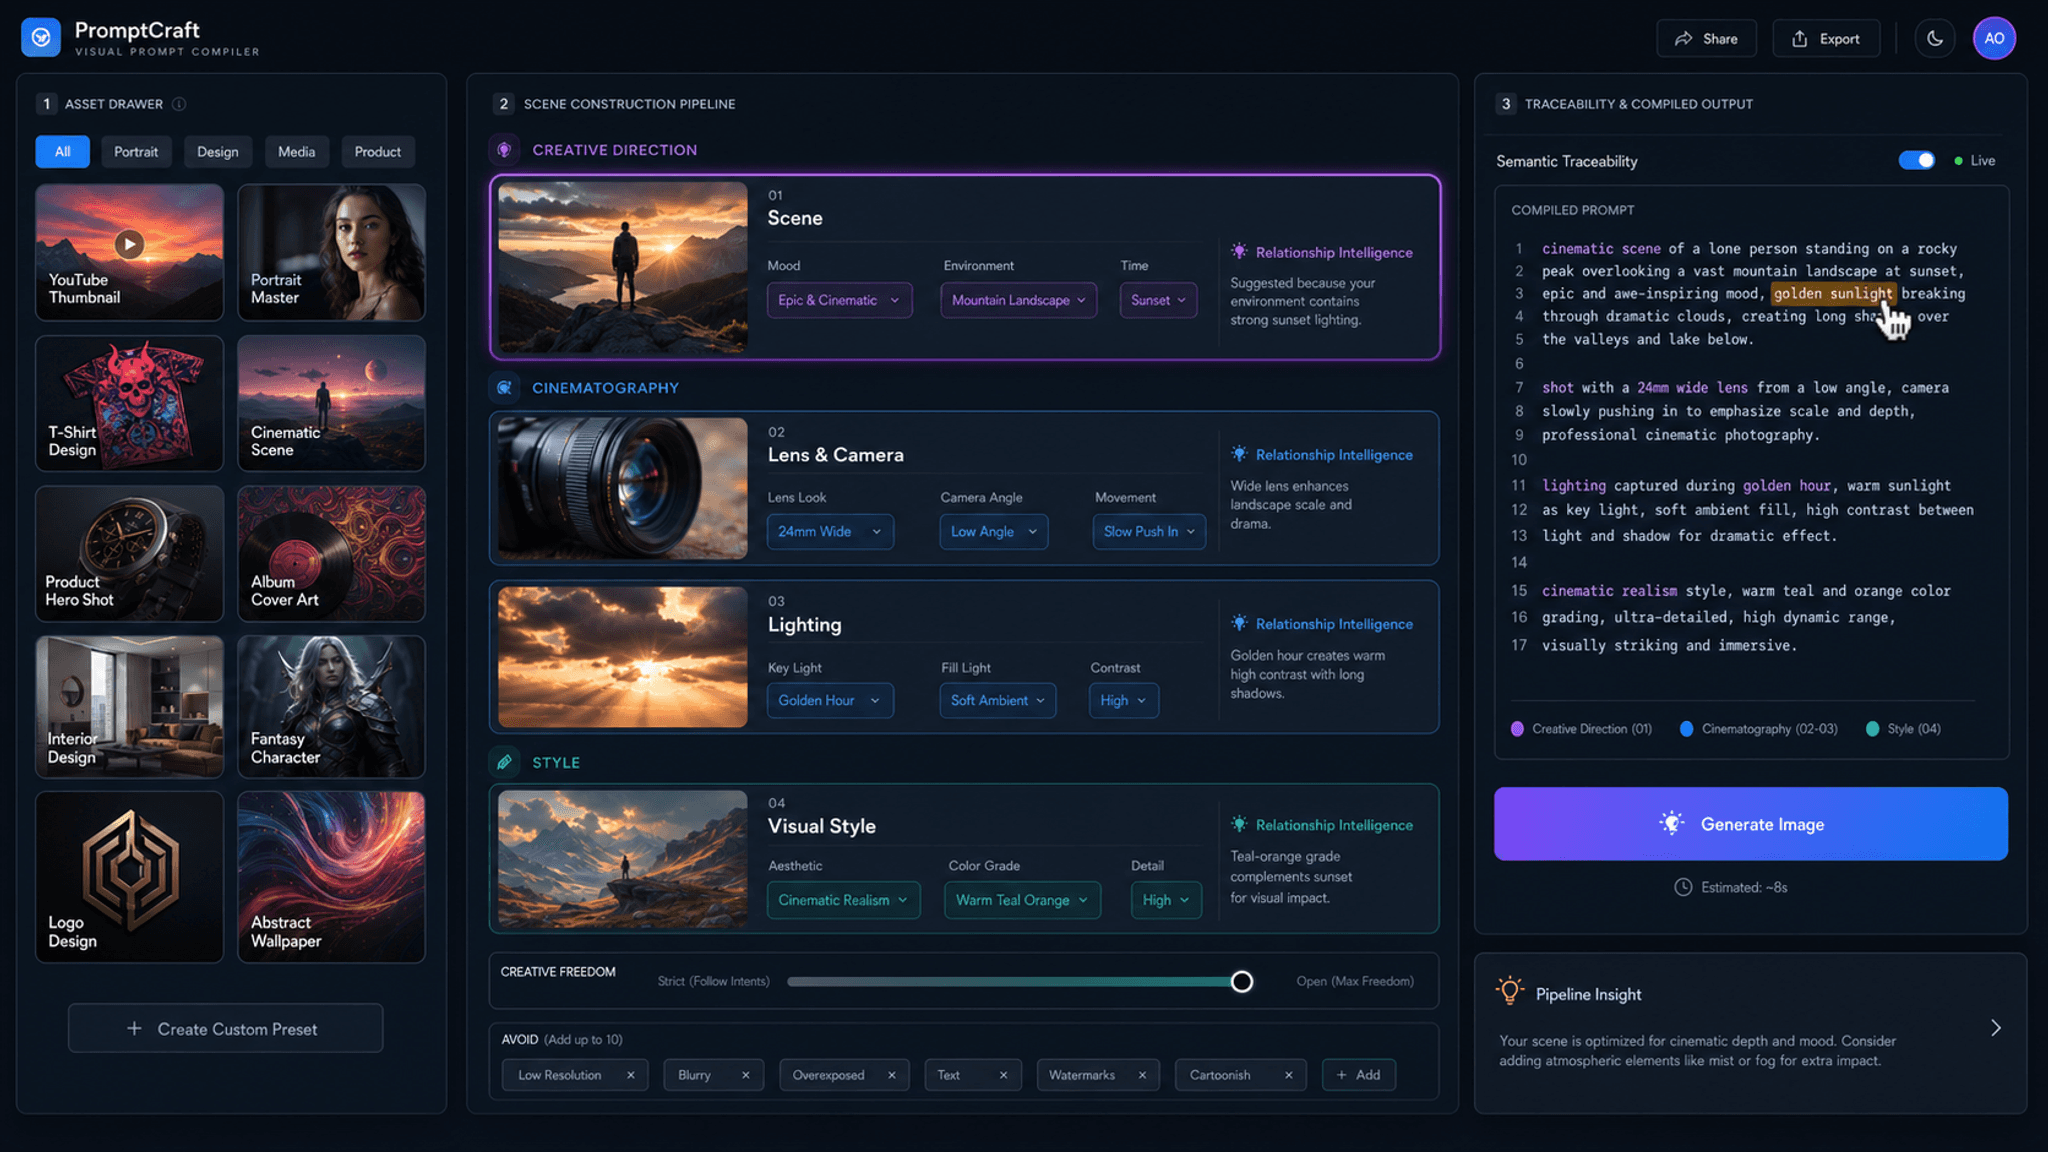Select the T-Shirt Design preset thumbnail

[130, 403]
